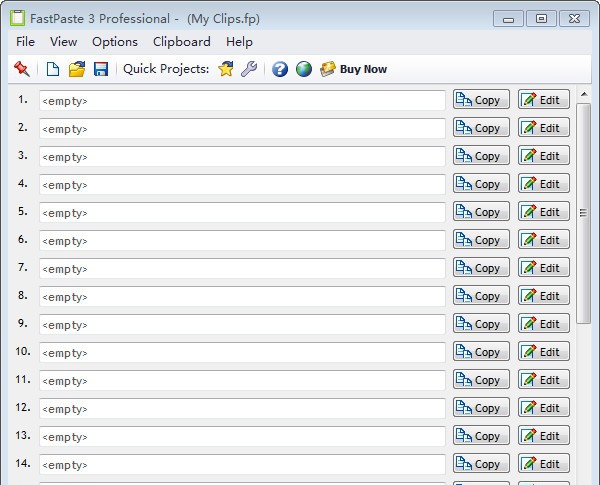
Task: Copy clip number 14
Action: coord(481,463)
